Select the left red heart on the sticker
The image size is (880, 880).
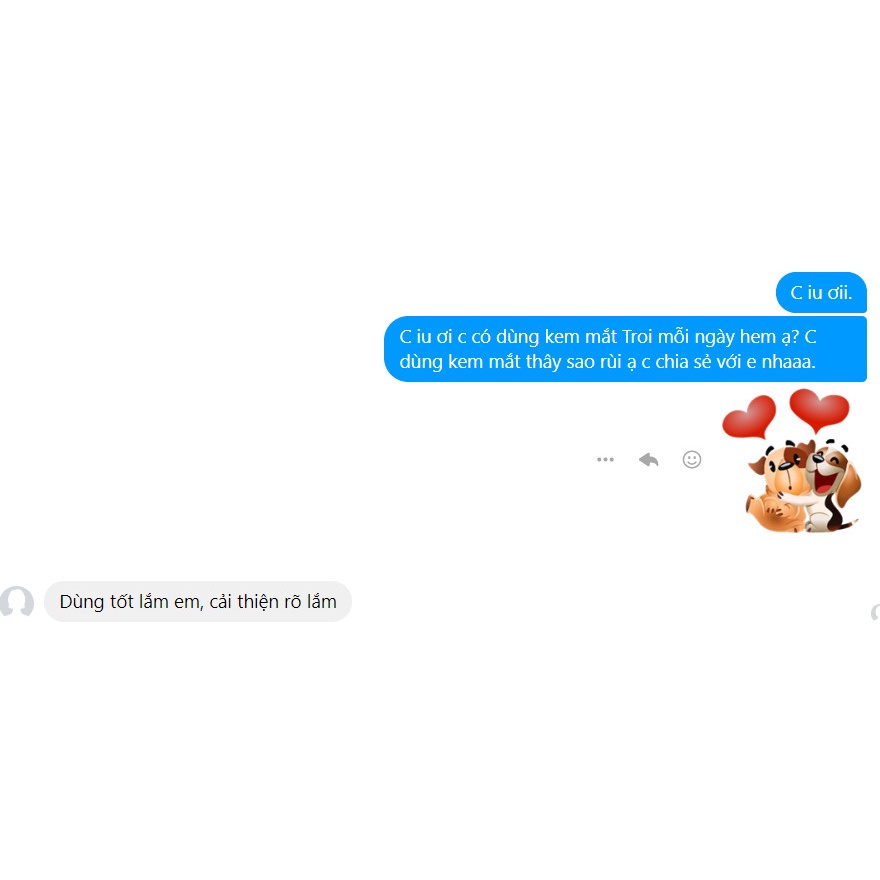coord(749,416)
